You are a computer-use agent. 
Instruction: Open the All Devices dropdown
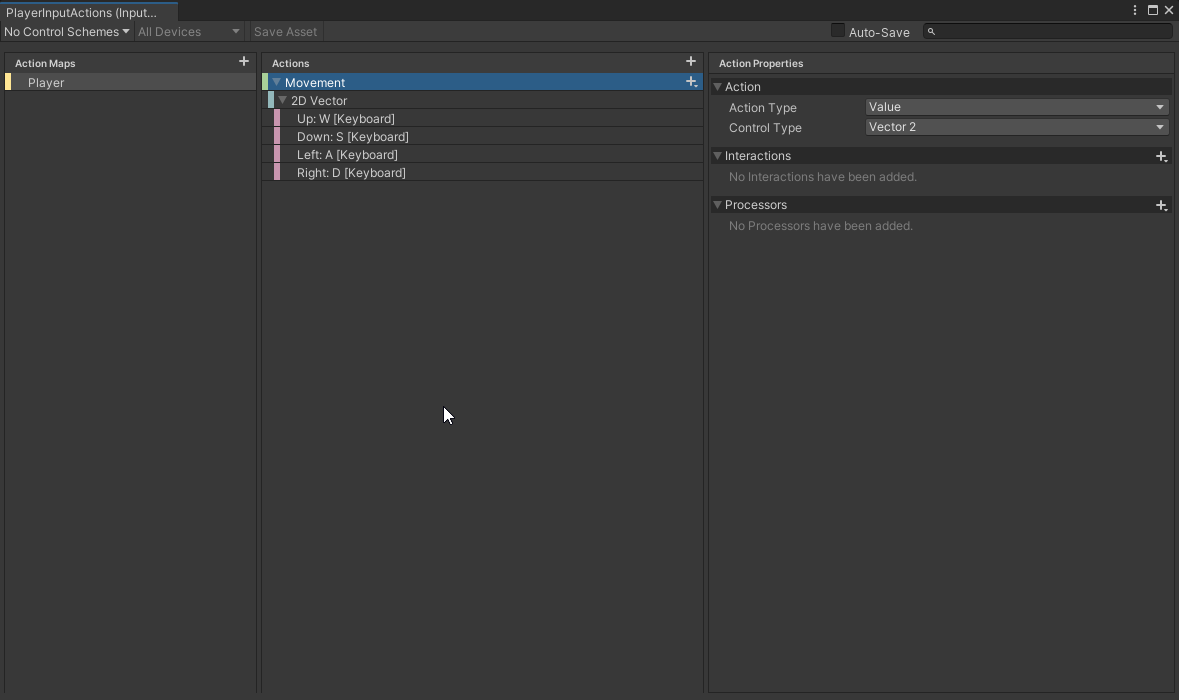pos(188,32)
